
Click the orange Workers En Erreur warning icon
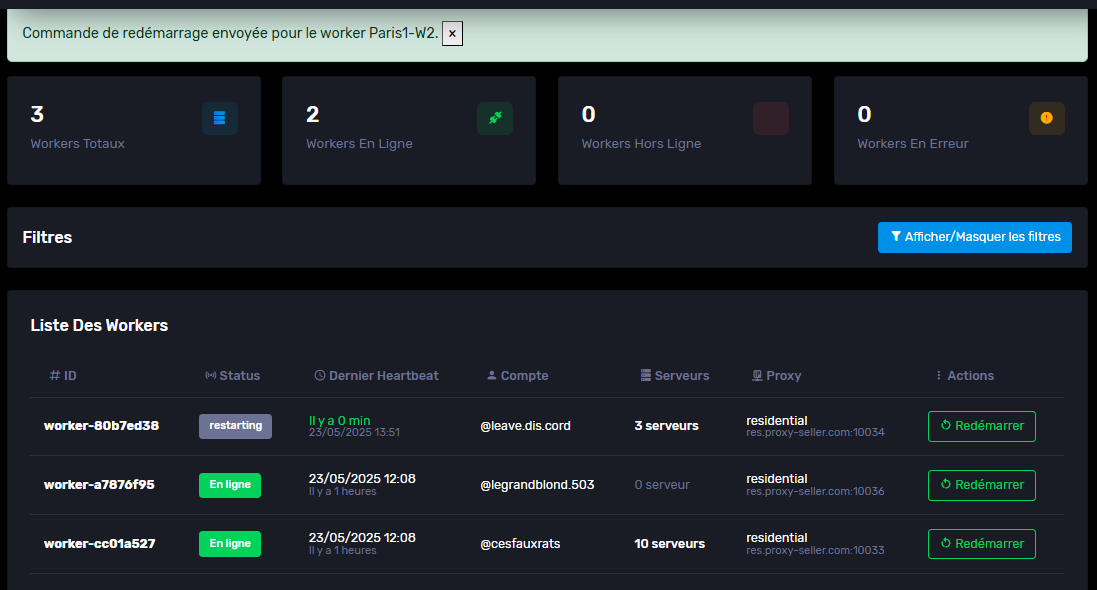[x=1046, y=118]
